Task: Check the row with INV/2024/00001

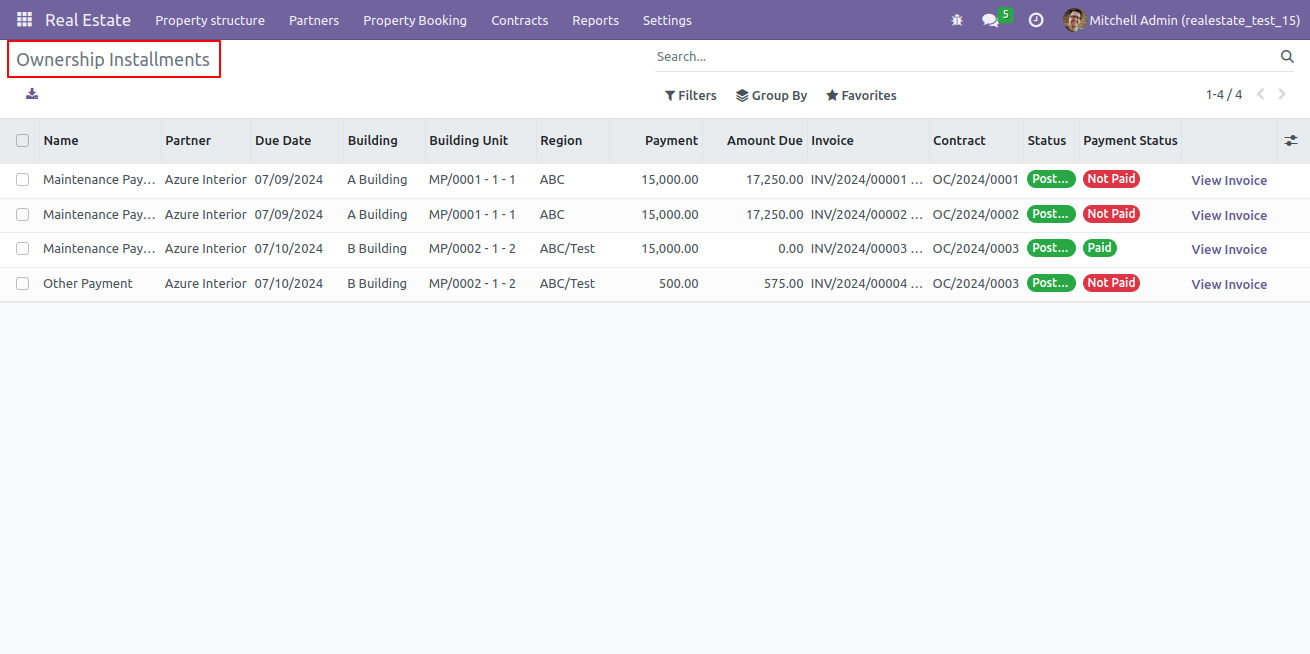Action: click(x=22, y=180)
